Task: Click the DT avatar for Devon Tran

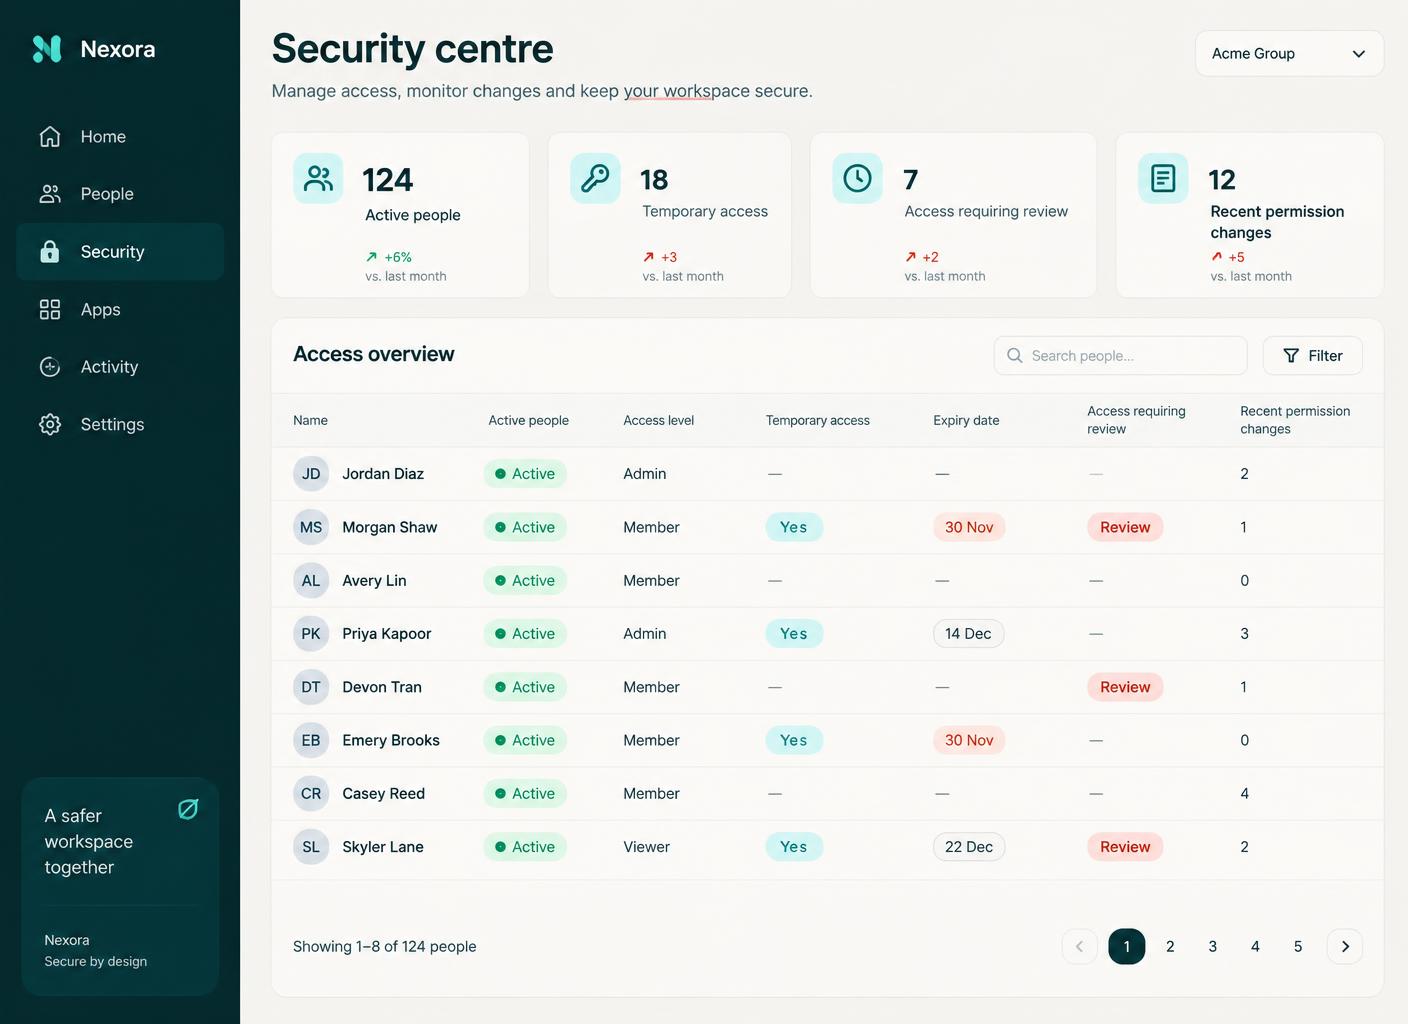Action: point(311,687)
